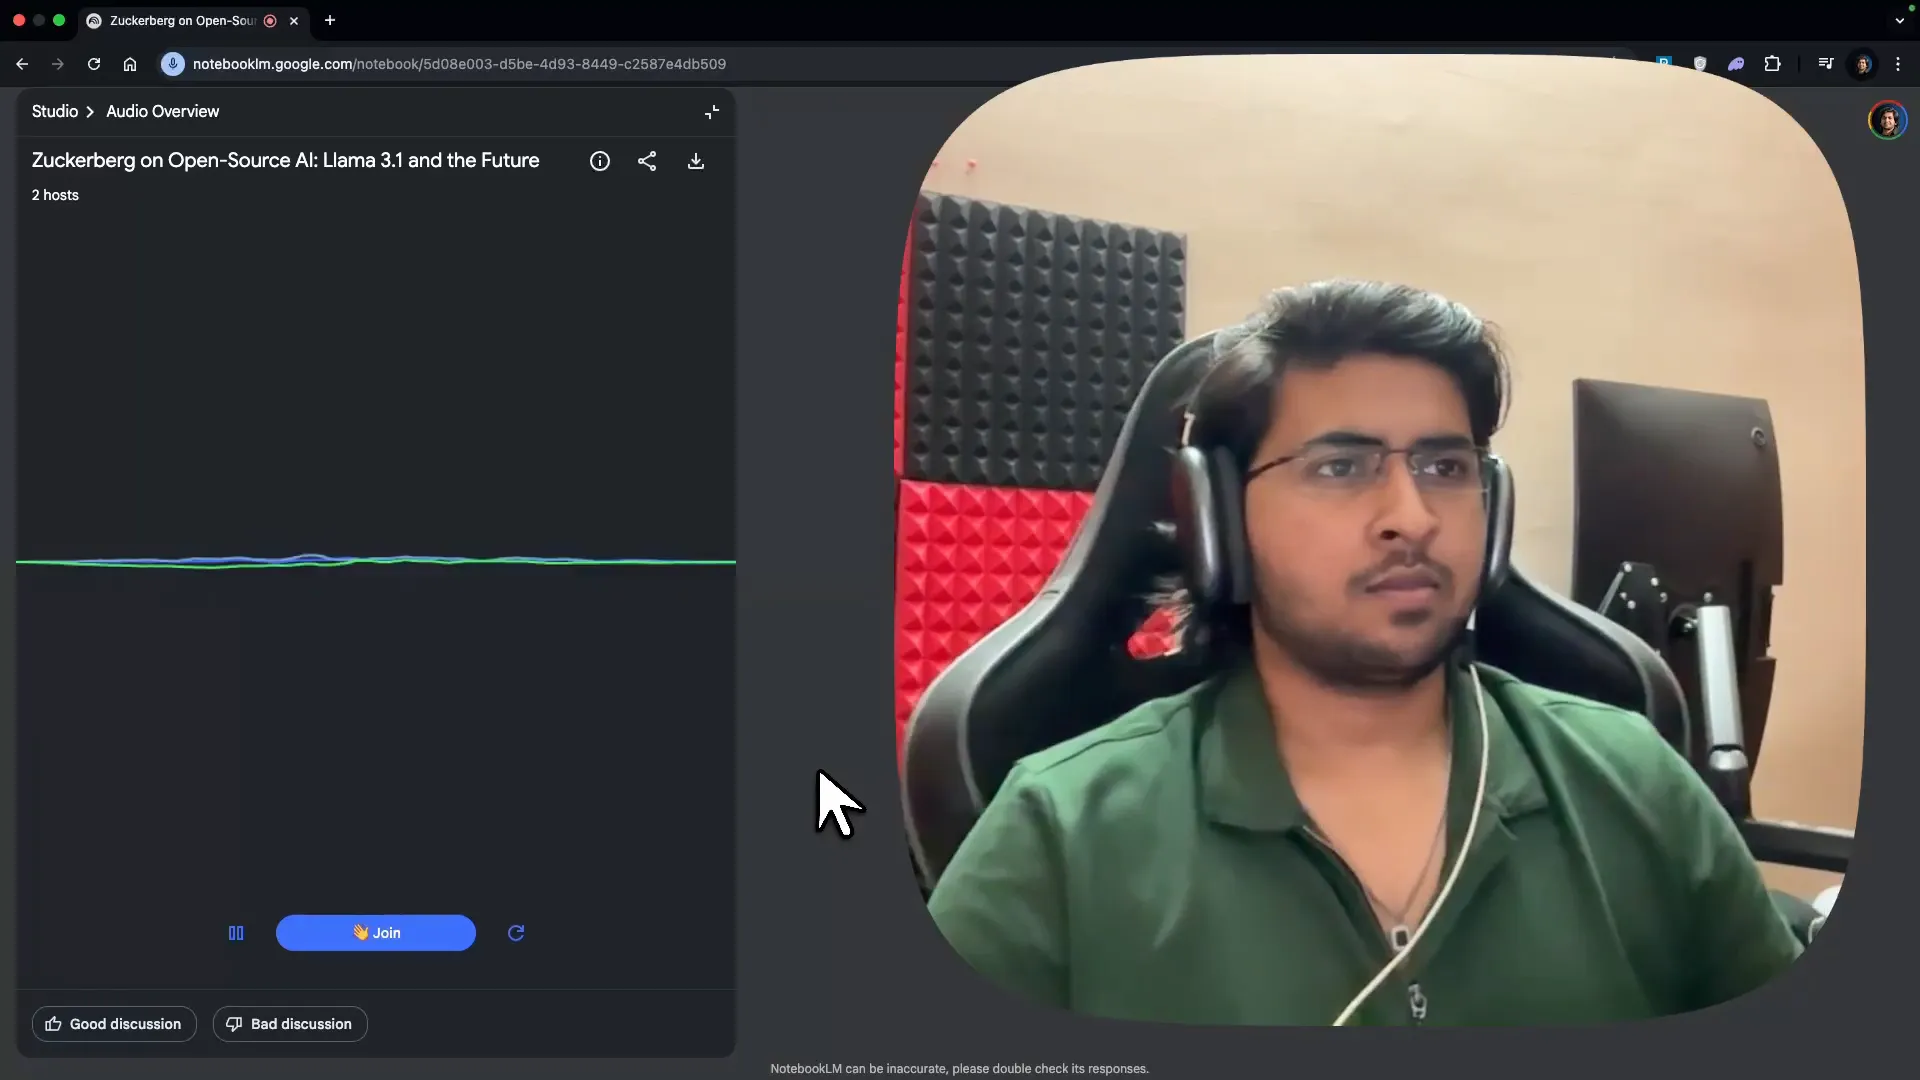The width and height of the screenshot is (1920, 1080).
Task: Rate as Good discussion
Action: coord(114,1024)
